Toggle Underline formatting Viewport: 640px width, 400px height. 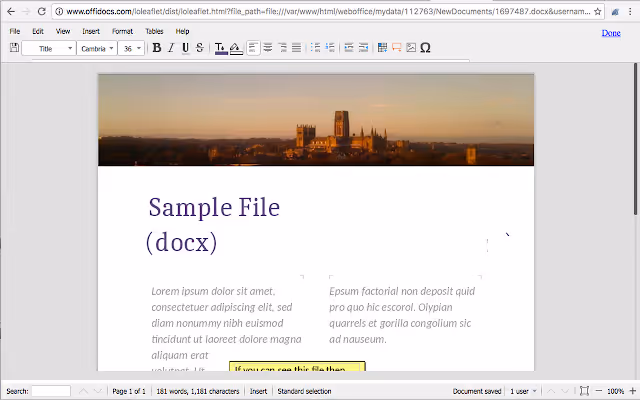point(185,48)
